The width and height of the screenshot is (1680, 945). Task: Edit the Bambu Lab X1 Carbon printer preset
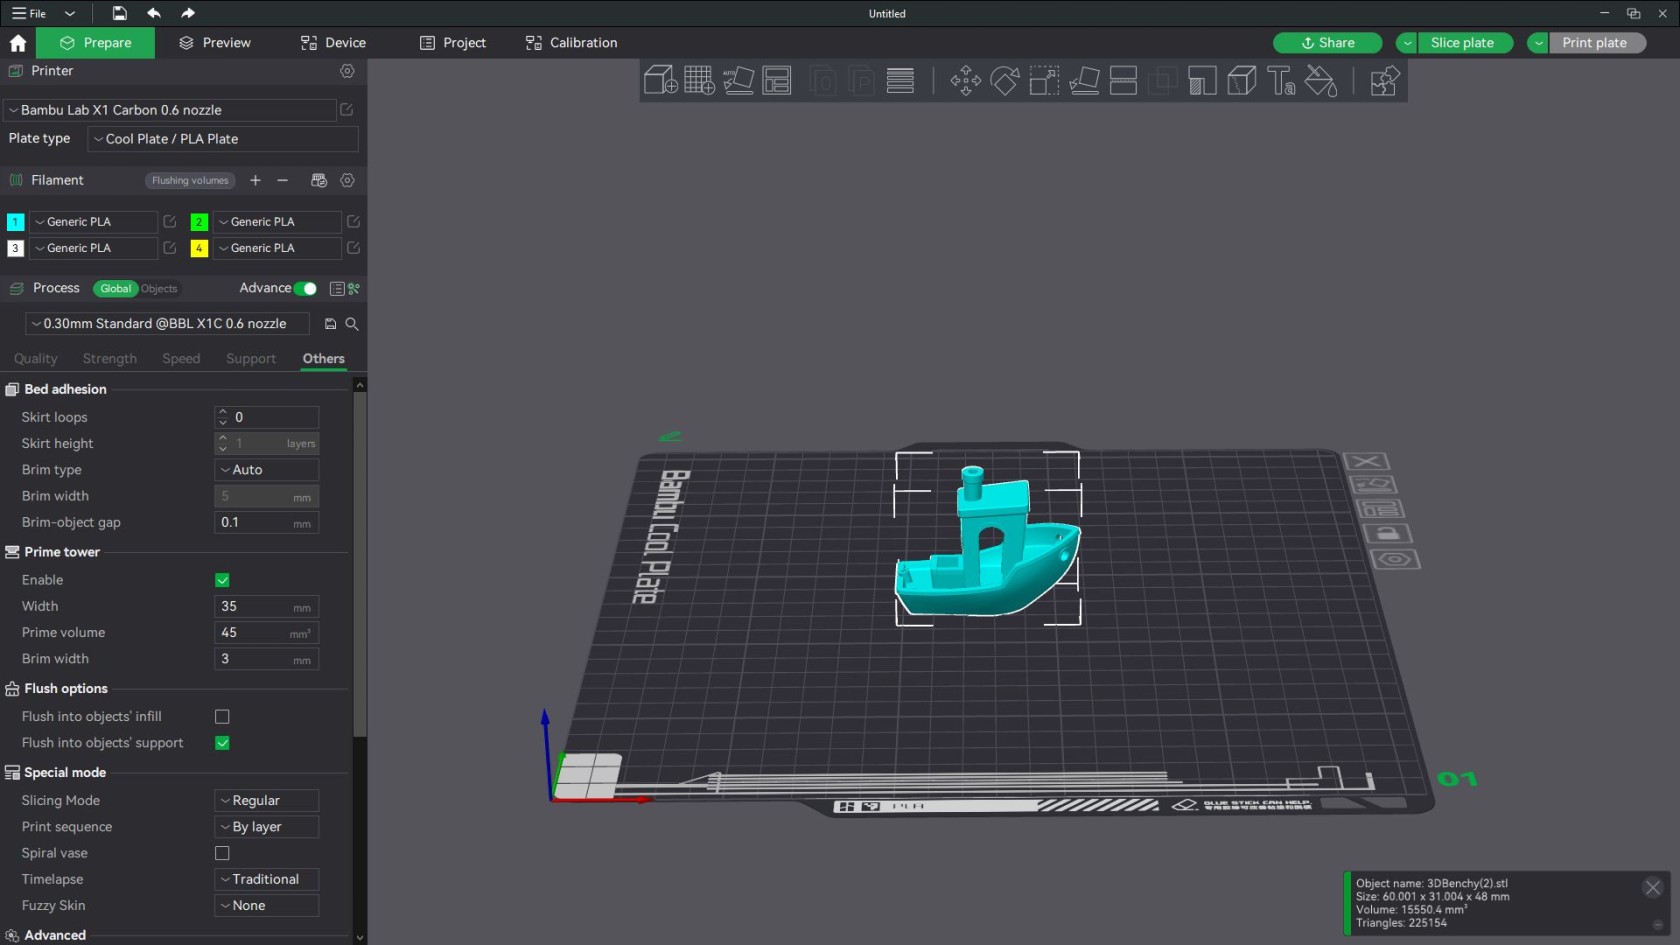pyautogui.click(x=347, y=110)
